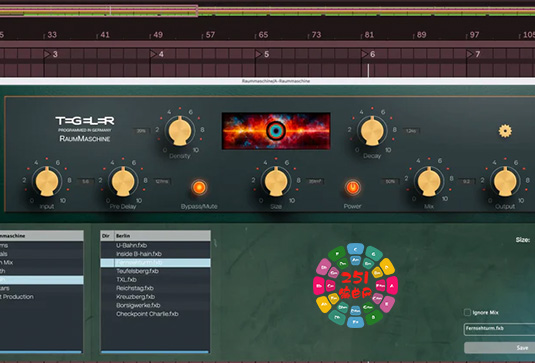The height and width of the screenshot is (363, 535).
Task: Enable the Ignore Mix checkbox
Action: [x=467, y=312]
